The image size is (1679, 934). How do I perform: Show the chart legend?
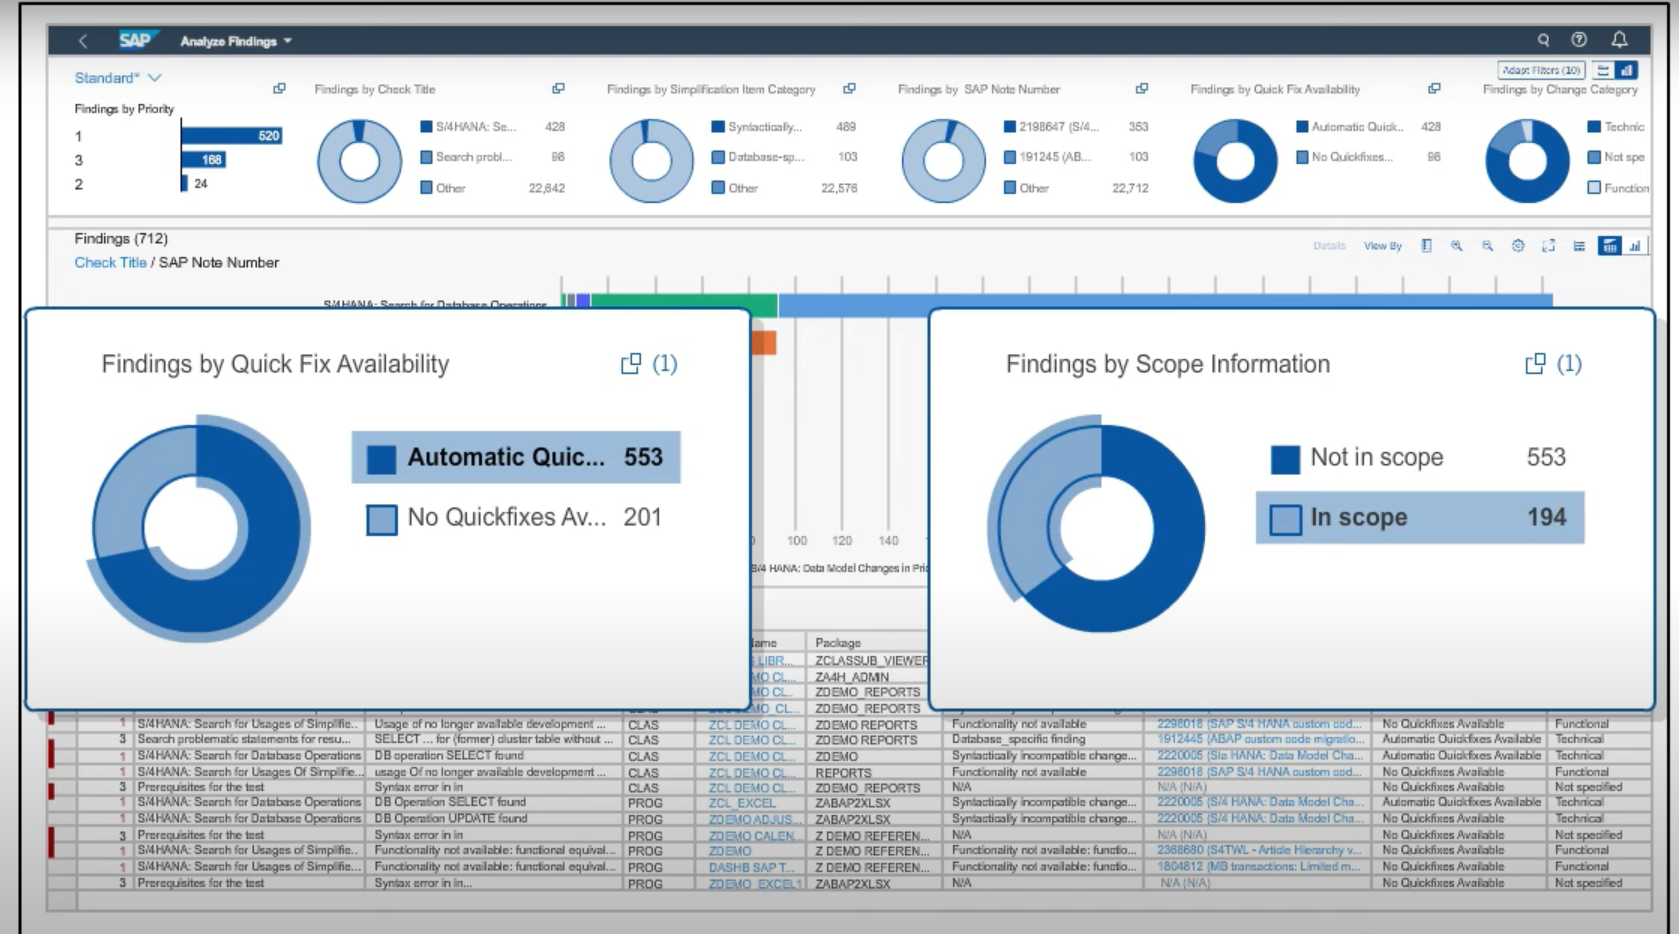pos(1427,245)
